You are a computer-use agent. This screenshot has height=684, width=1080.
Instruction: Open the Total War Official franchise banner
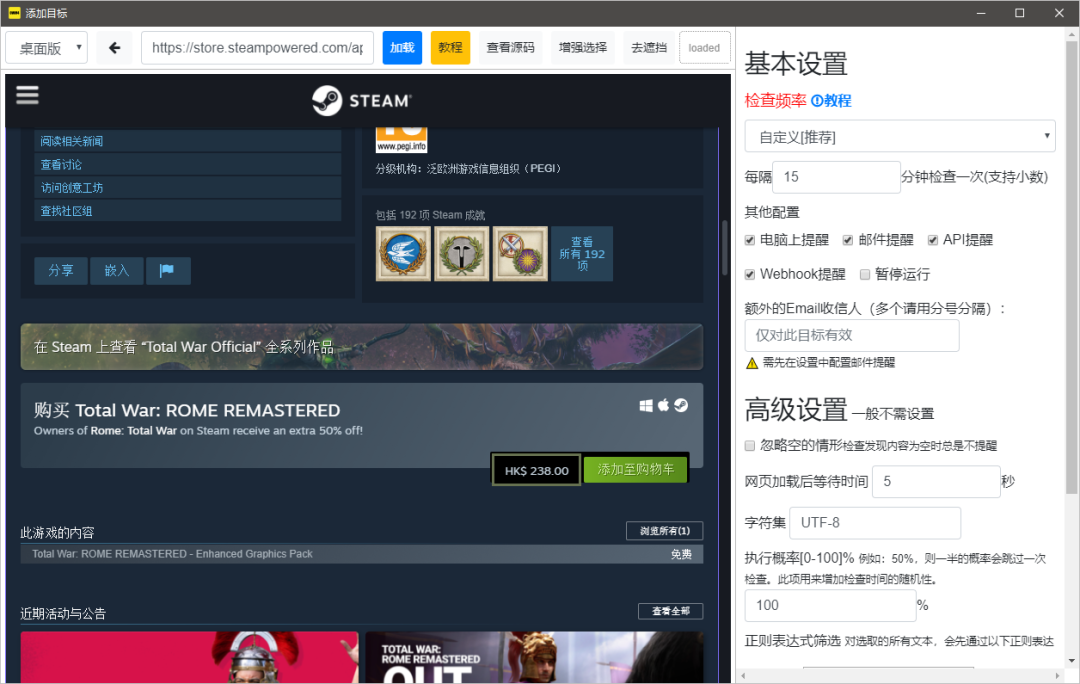tap(362, 346)
